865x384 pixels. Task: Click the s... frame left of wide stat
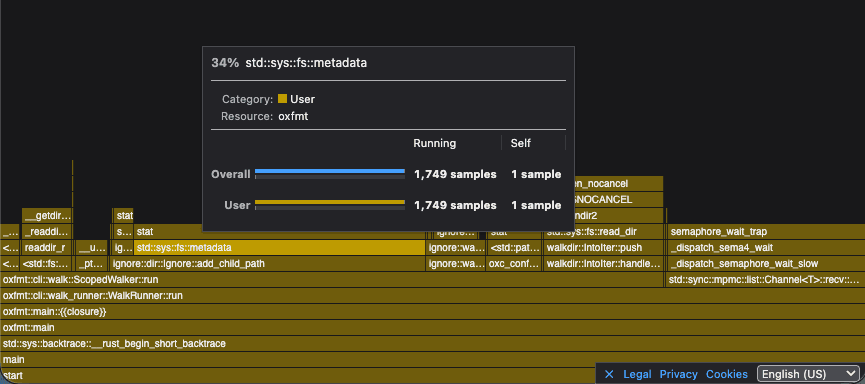pos(124,232)
